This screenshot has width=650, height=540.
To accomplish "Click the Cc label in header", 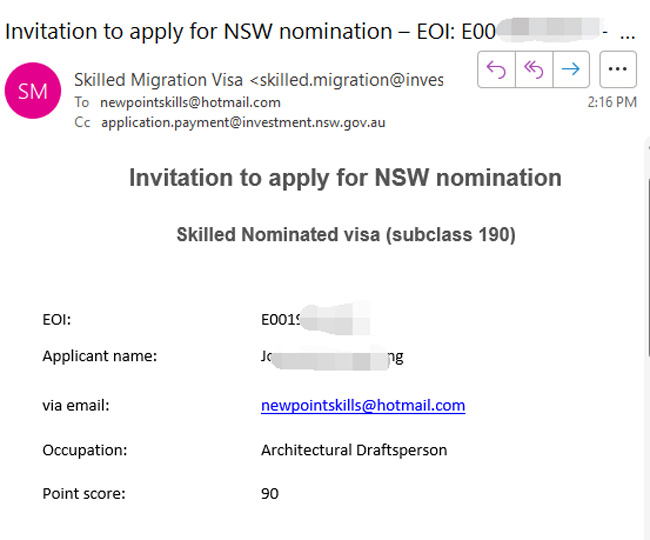I will tap(82, 122).
